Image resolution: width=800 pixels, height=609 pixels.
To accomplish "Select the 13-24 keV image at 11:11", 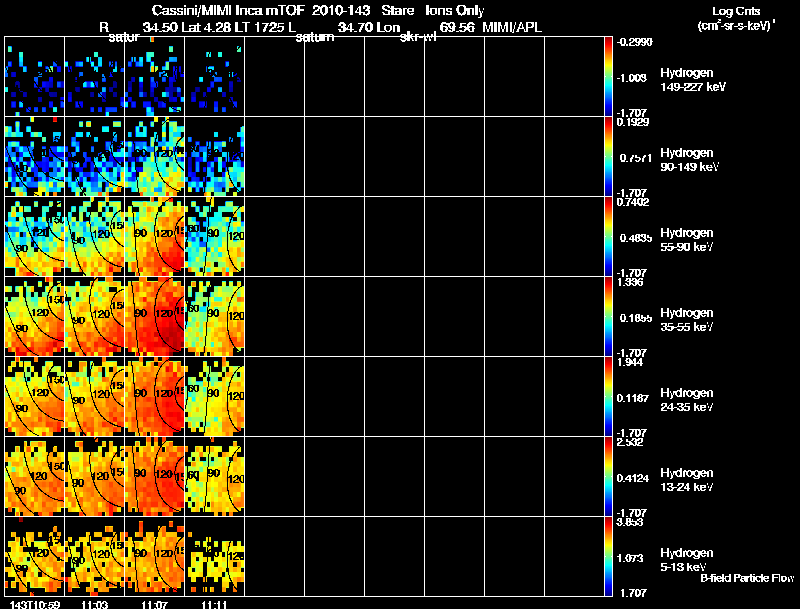I will pos(215,477).
